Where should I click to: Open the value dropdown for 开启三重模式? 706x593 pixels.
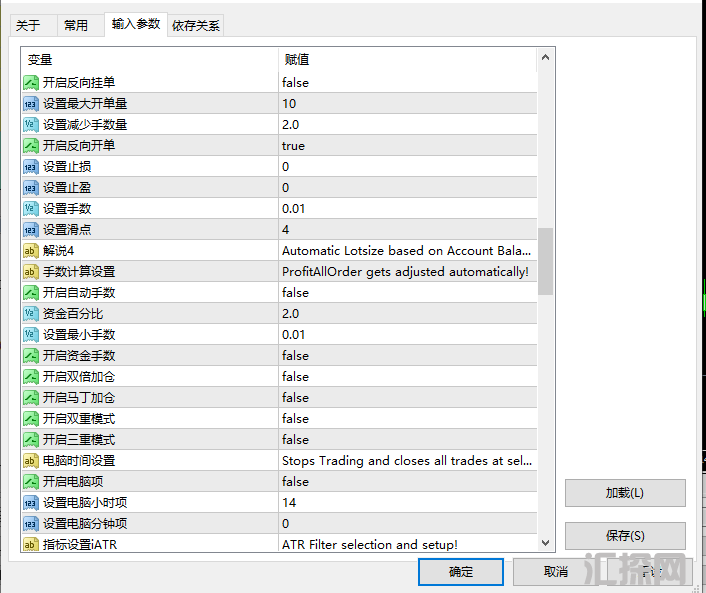(x=407, y=439)
